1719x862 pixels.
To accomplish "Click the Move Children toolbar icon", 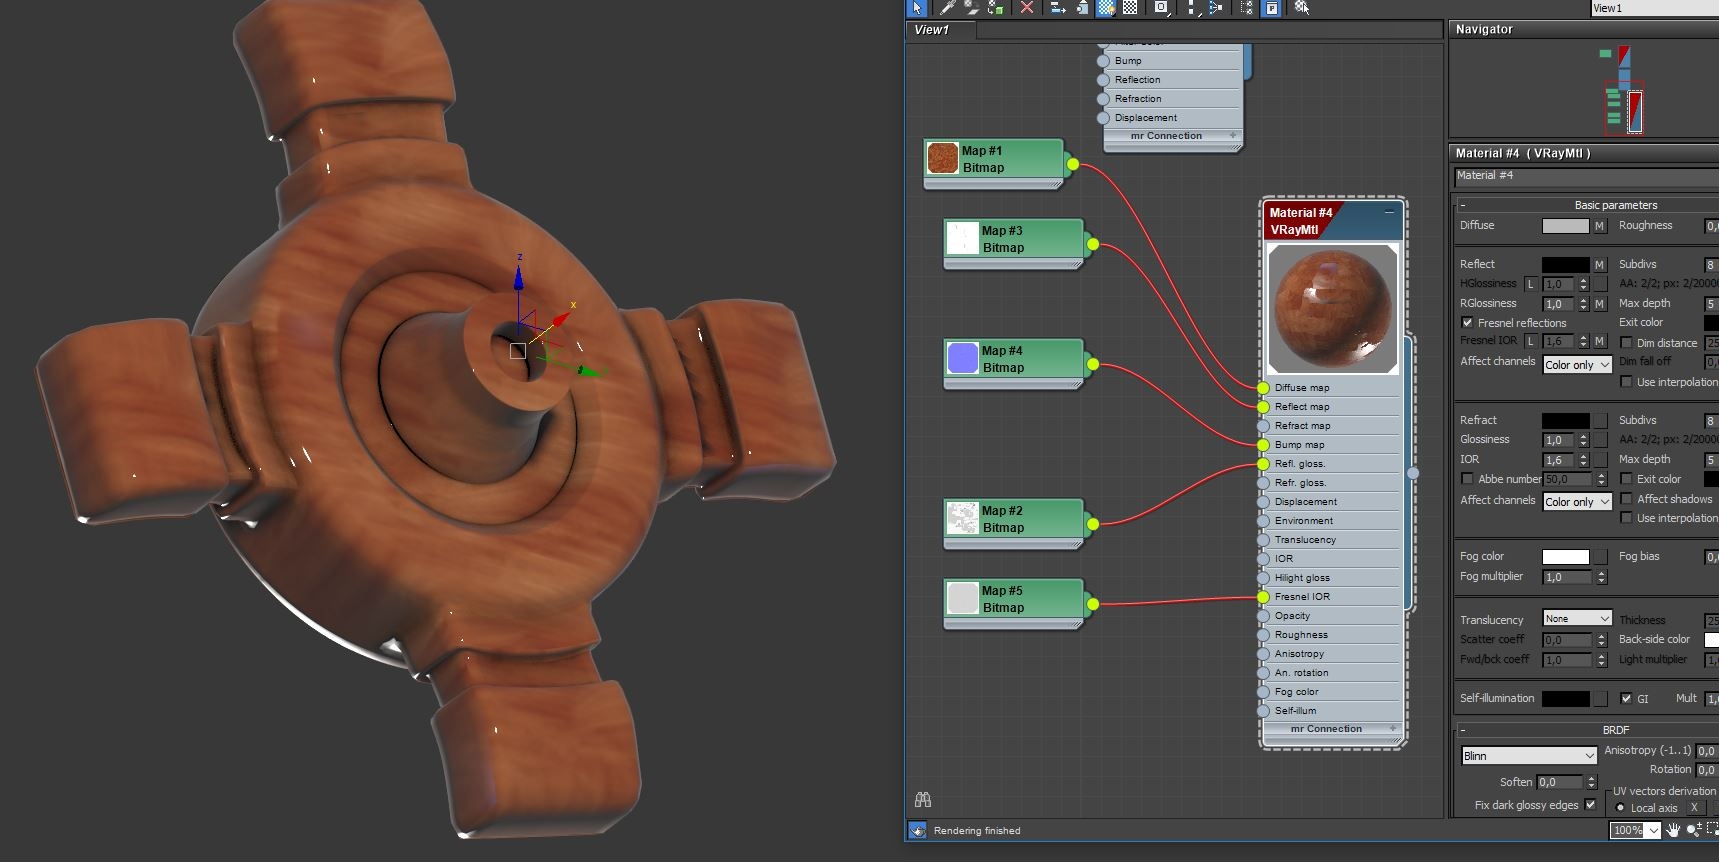I will click(x=1057, y=8).
